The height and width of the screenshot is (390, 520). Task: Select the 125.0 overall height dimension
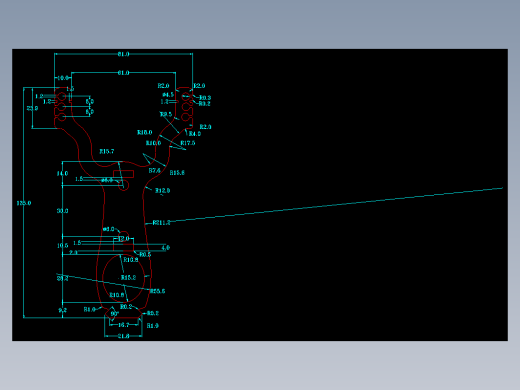[x=24, y=203]
